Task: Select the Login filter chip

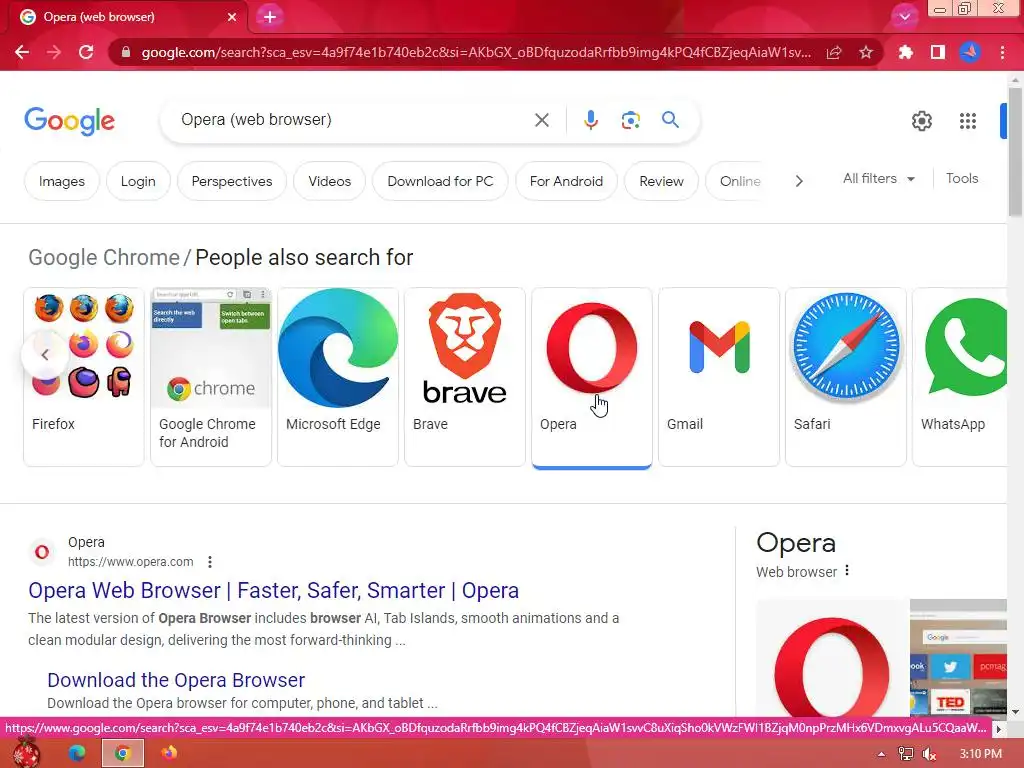Action: pyautogui.click(x=138, y=182)
